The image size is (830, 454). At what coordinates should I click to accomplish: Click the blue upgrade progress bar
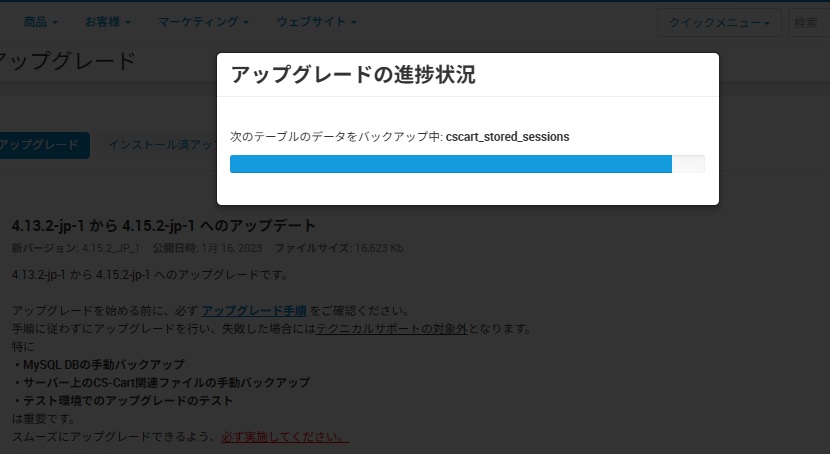[x=450, y=164]
